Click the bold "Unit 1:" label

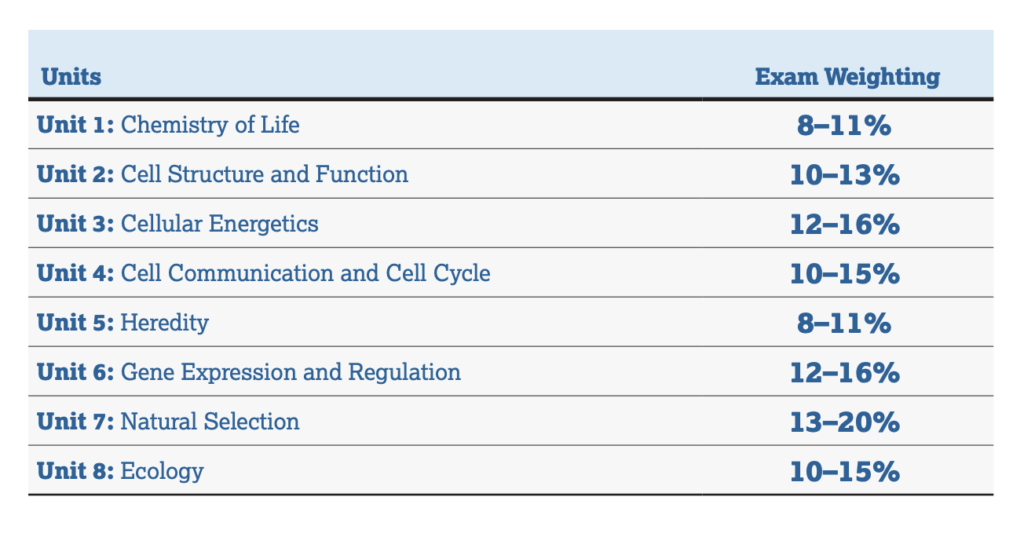pos(76,125)
